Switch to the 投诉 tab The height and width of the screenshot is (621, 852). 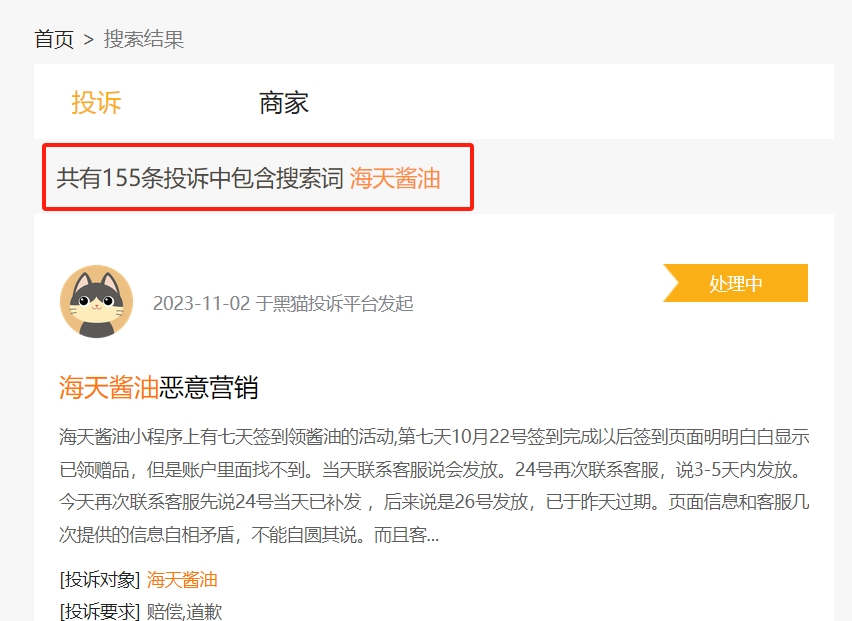click(96, 103)
